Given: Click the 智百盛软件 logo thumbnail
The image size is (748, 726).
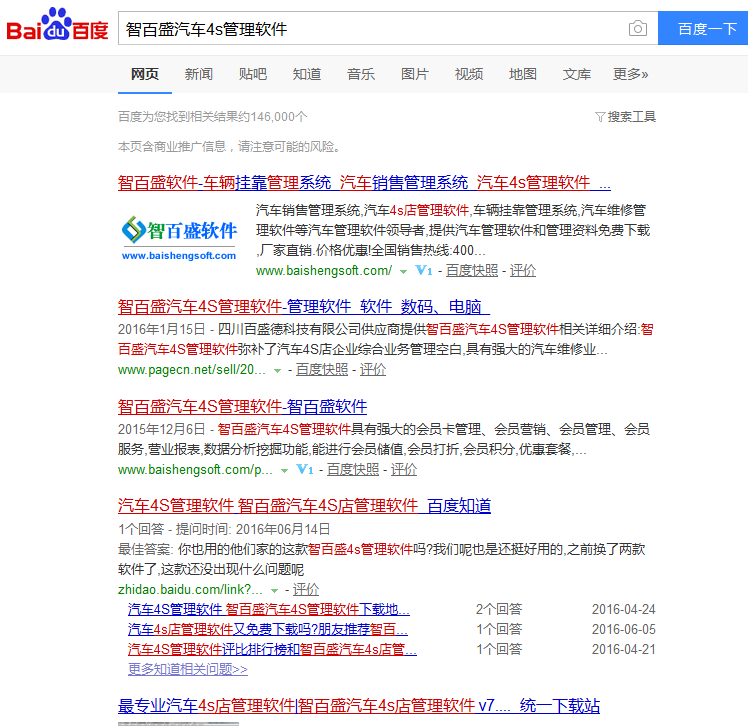Looking at the screenshot, I should click(179, 238).
